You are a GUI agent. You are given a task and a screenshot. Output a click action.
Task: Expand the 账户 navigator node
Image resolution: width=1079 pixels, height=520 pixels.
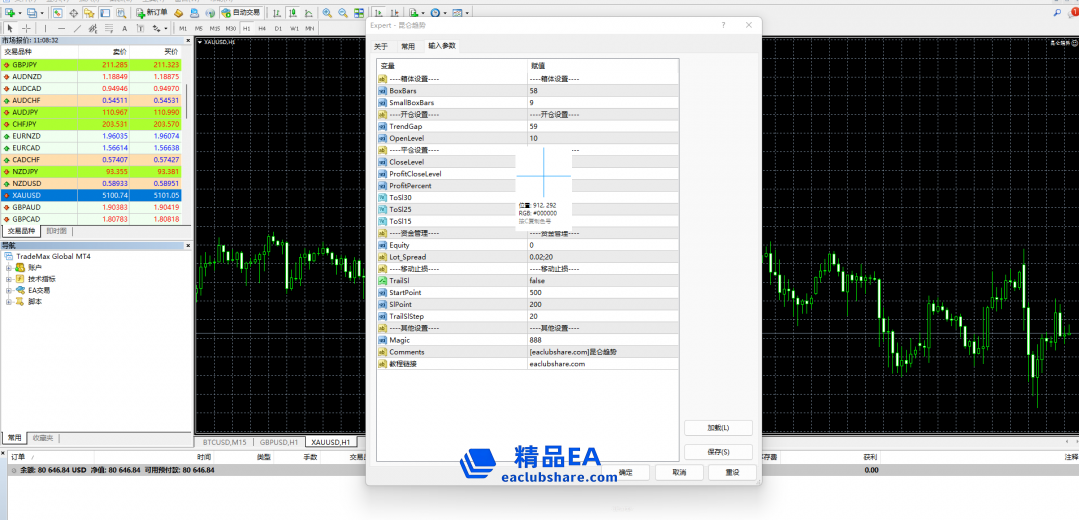[9, 267]
